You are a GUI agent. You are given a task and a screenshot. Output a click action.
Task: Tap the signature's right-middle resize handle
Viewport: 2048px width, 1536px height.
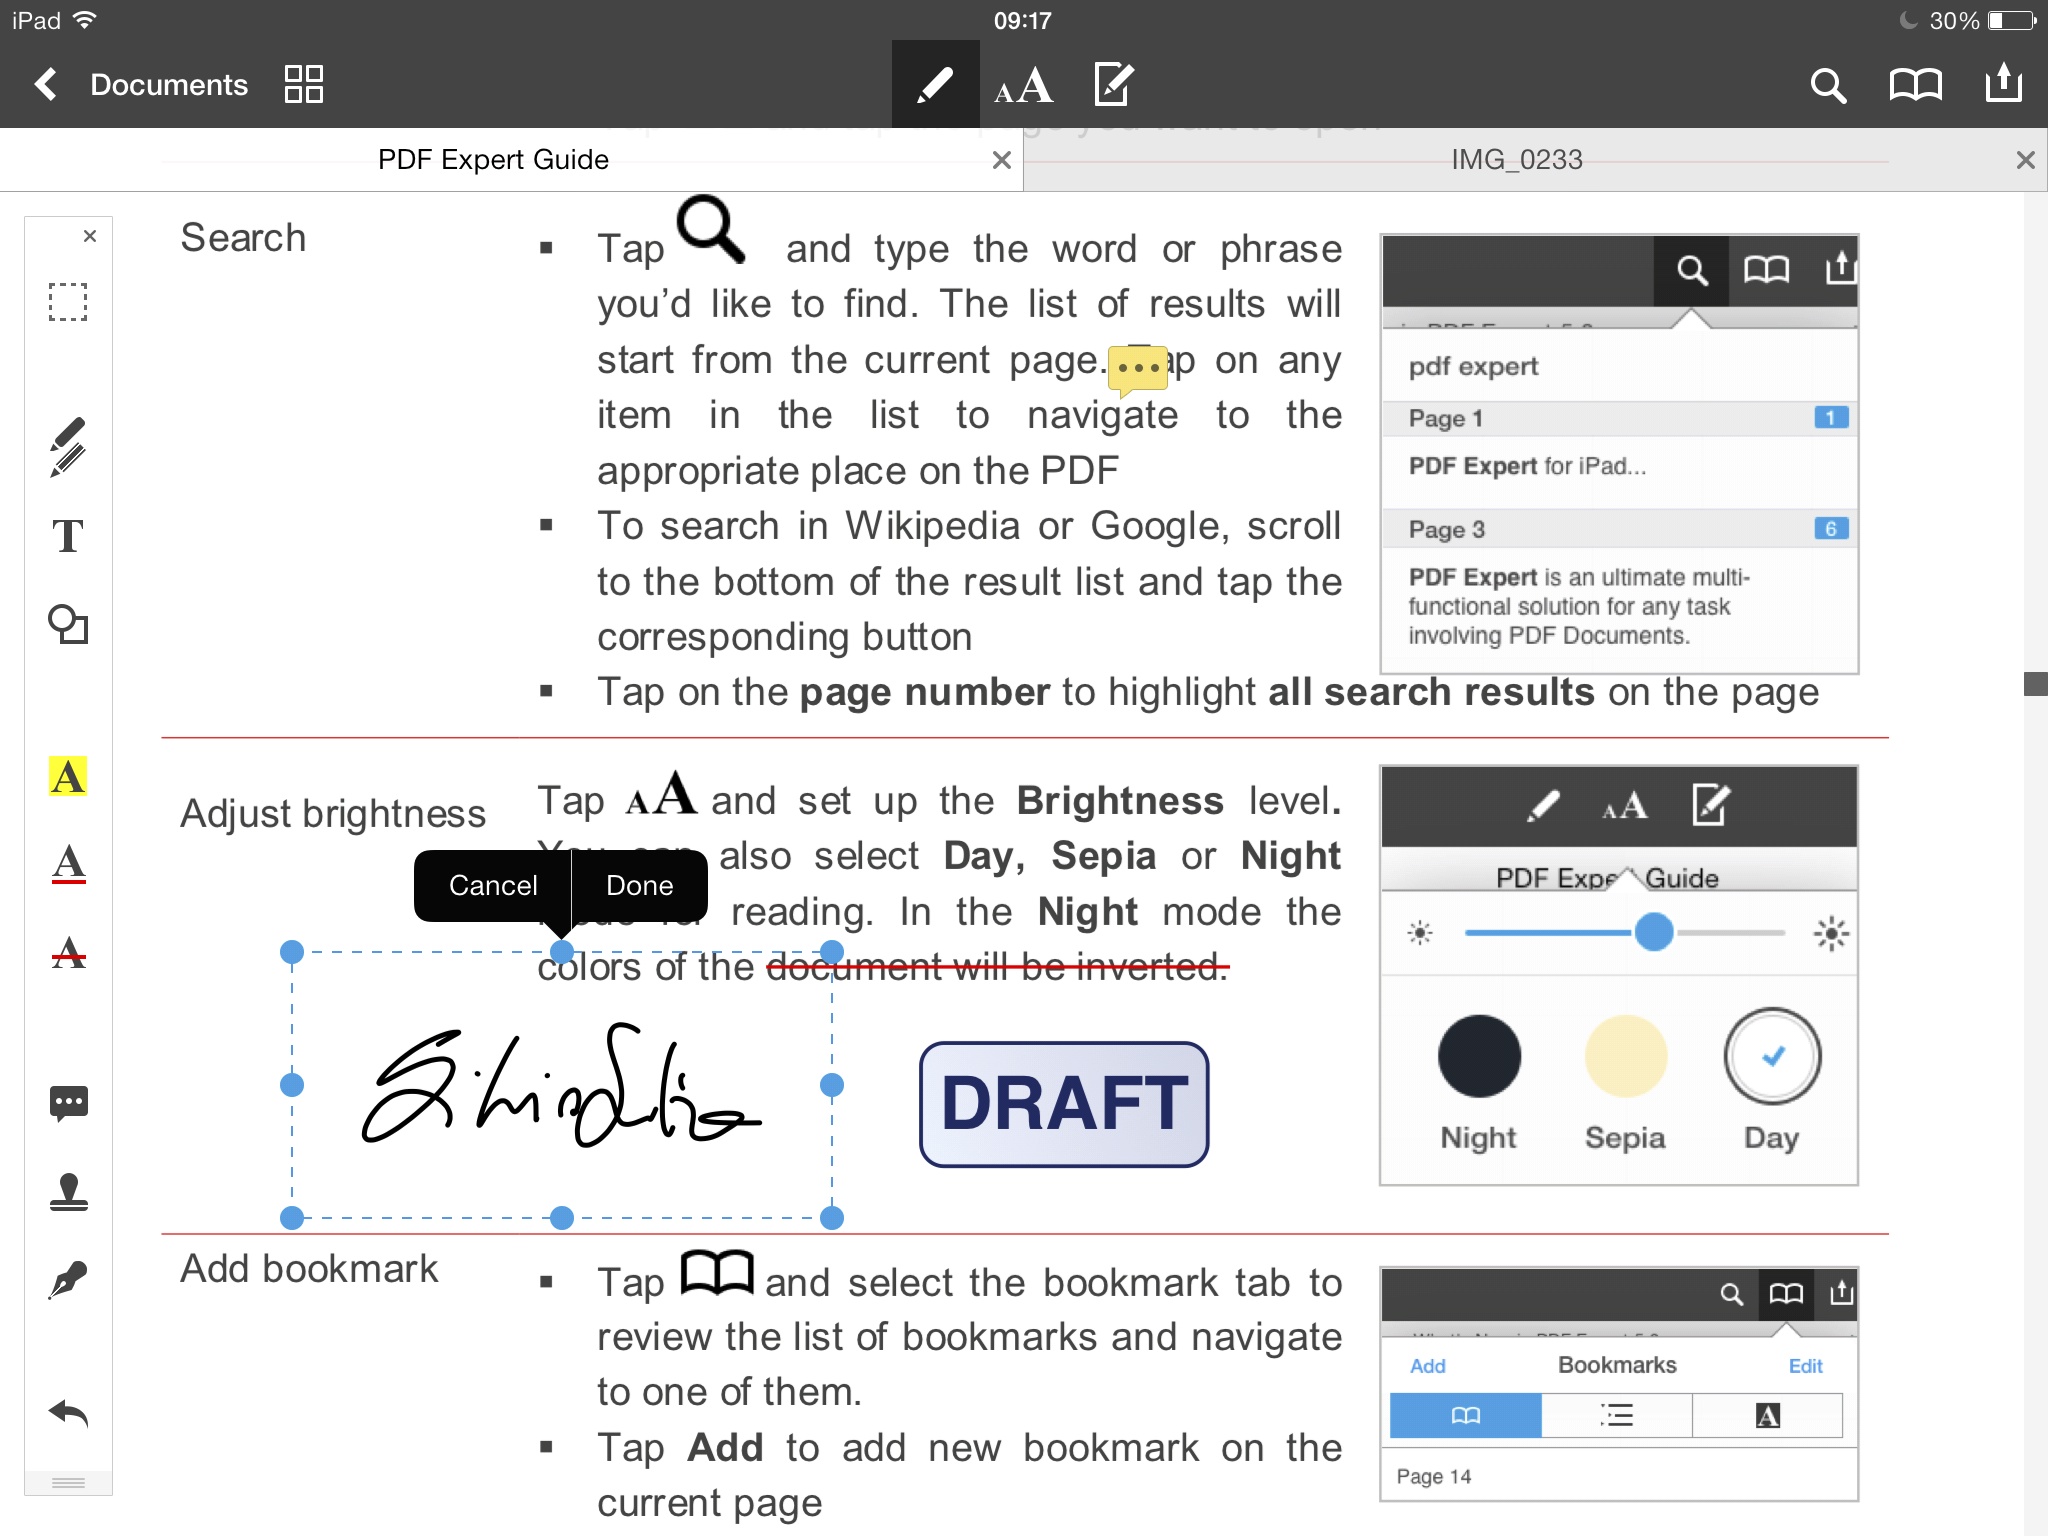[x=832, y=1085]
